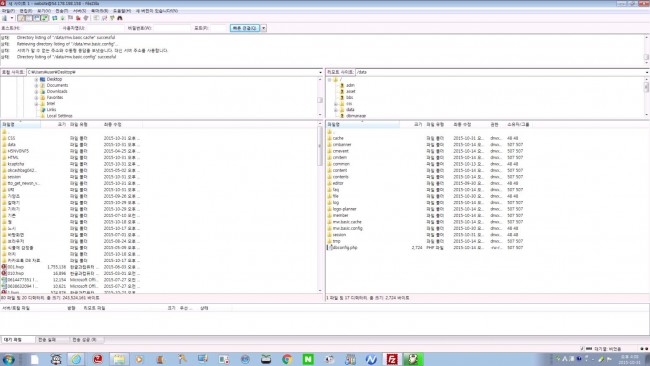Open the Site Manager toolbar icon
This screenshot has height=366, width=650.
[5, 18]
